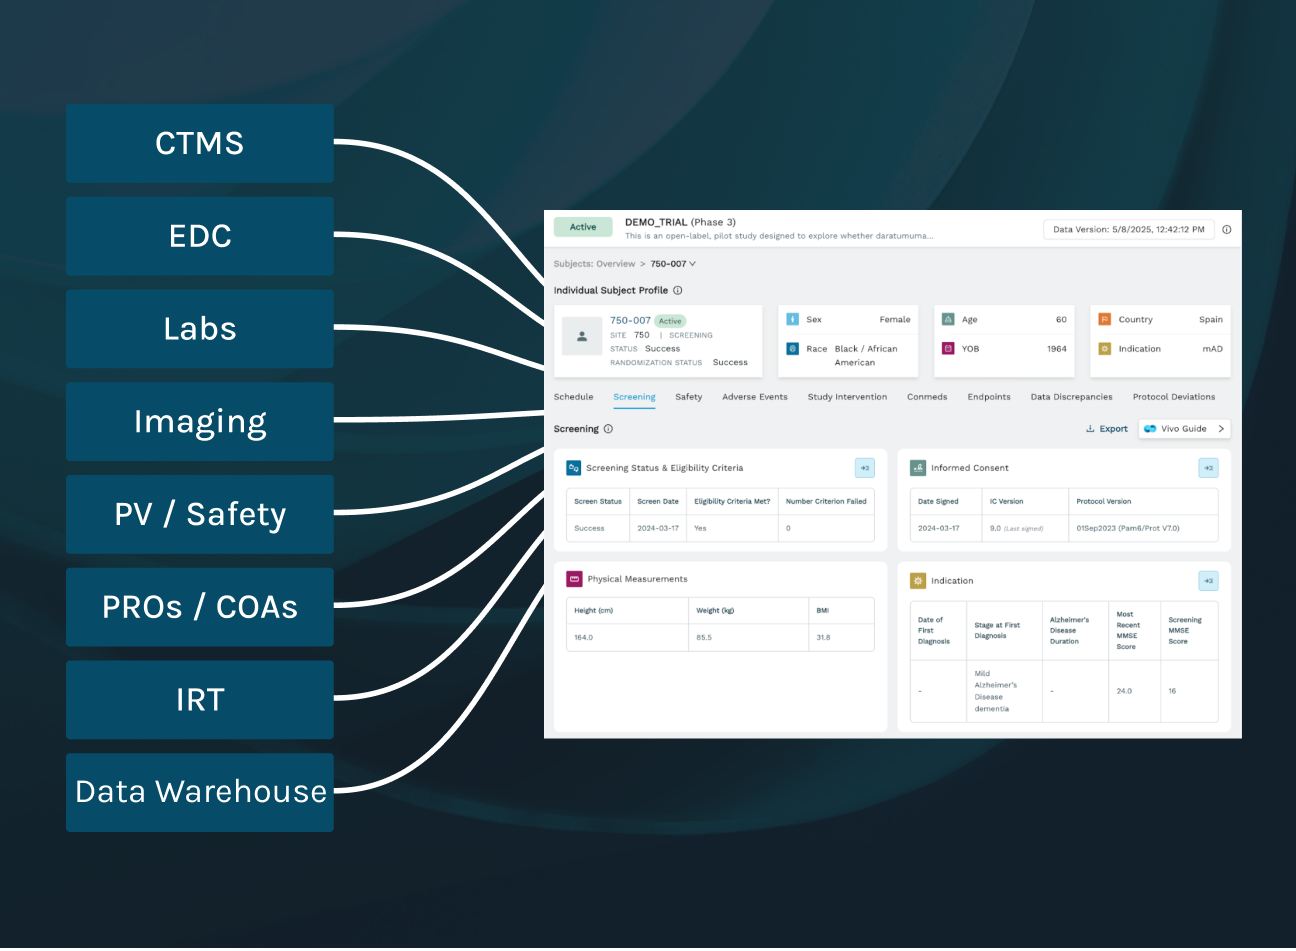Click the Informed Consent panel icon
The image size is (1296, 951).
point(918,467)
